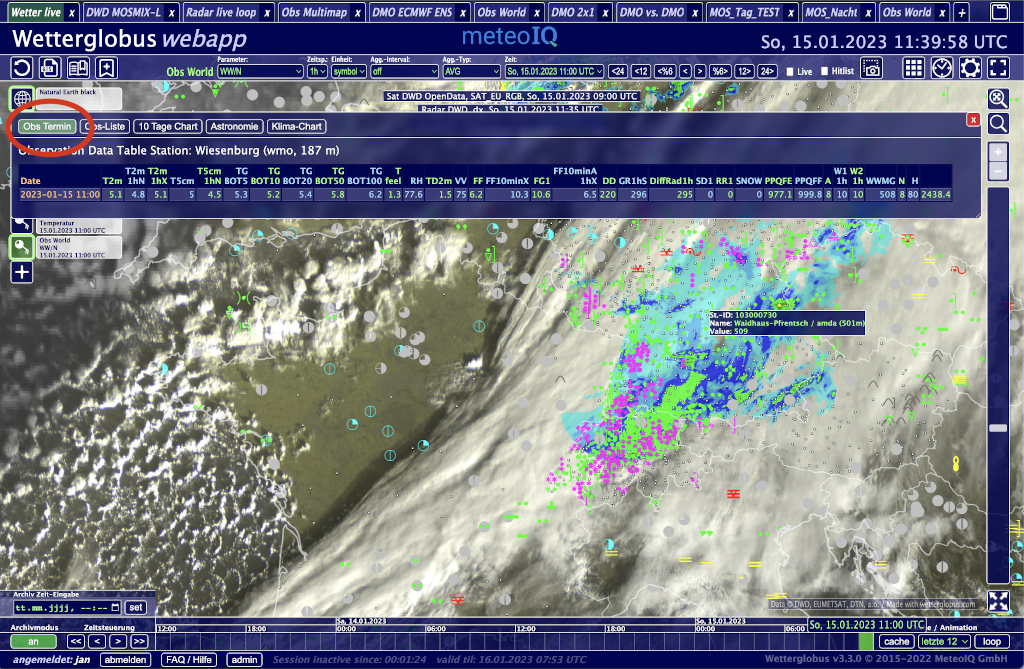Click the FAQ / Hilfe button

pos(189,660)
